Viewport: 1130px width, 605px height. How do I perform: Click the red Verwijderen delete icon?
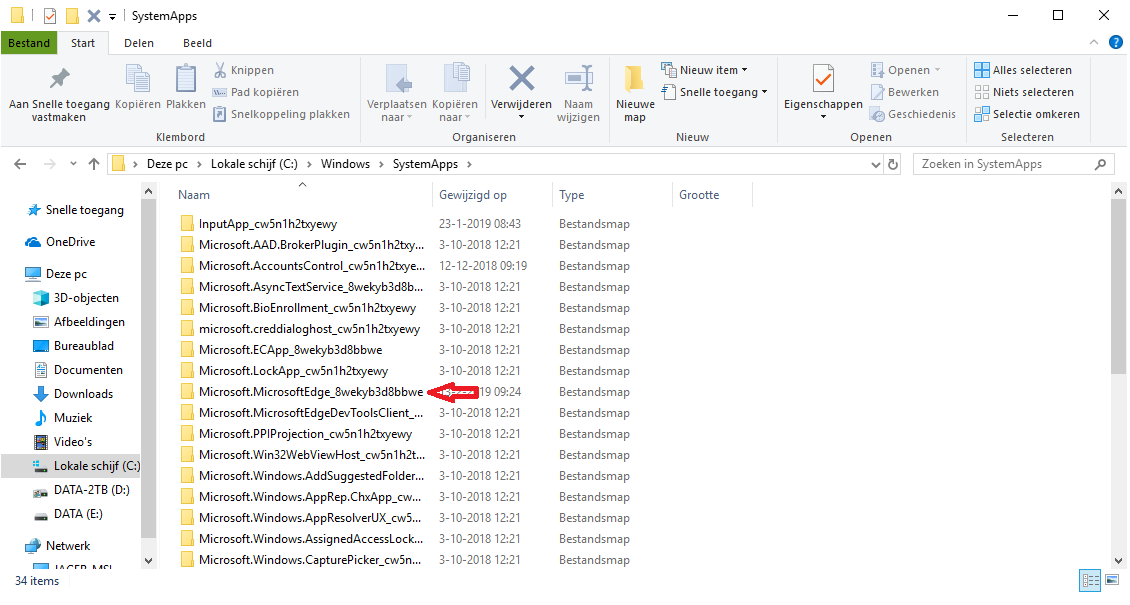[x=521, y=78]
